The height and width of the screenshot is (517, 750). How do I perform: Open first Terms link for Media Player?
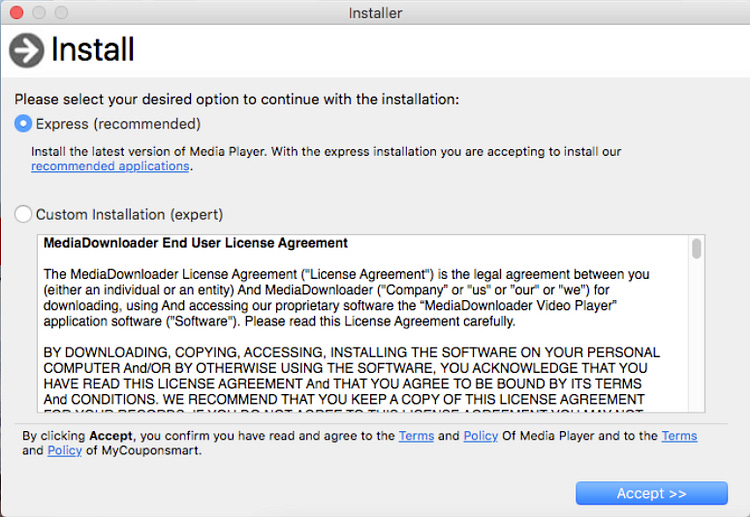coord(416,436)
